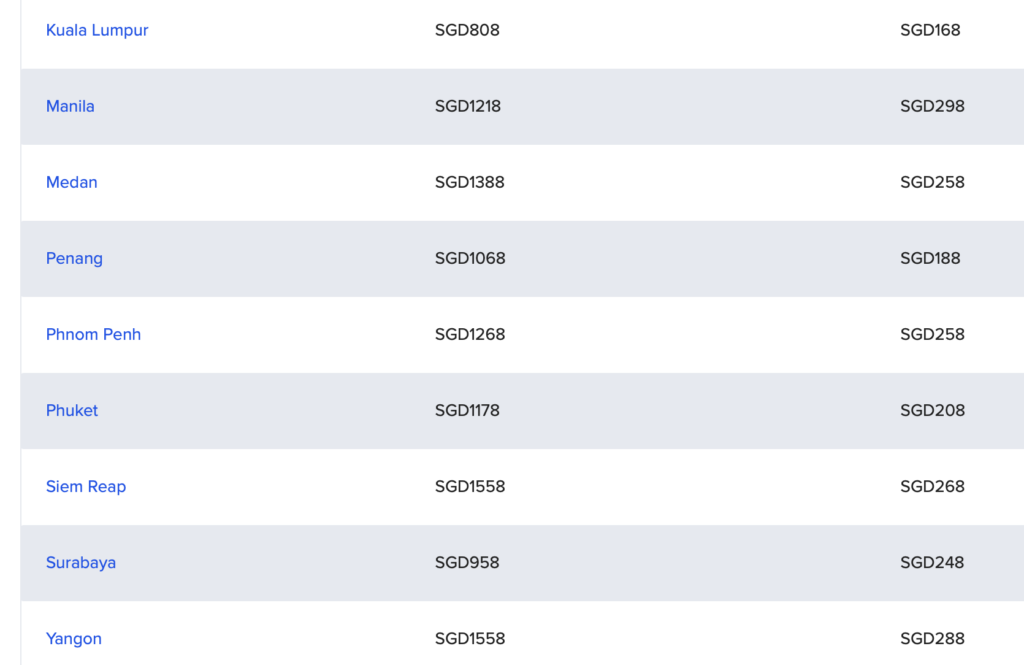Open the Yangon link
This screenshot has height=665, width=1024.
pyautogui.click(x=74, y=638)
